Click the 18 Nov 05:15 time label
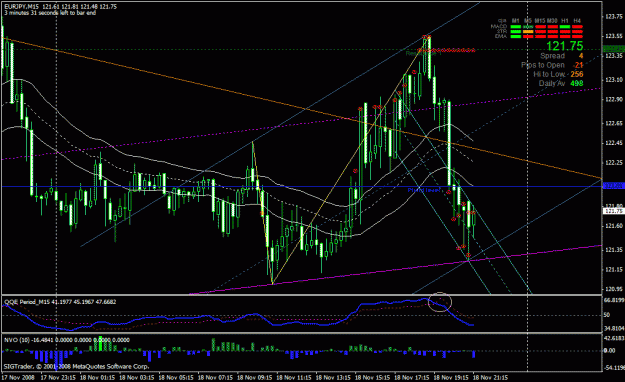625x382 pixels. 176,377
